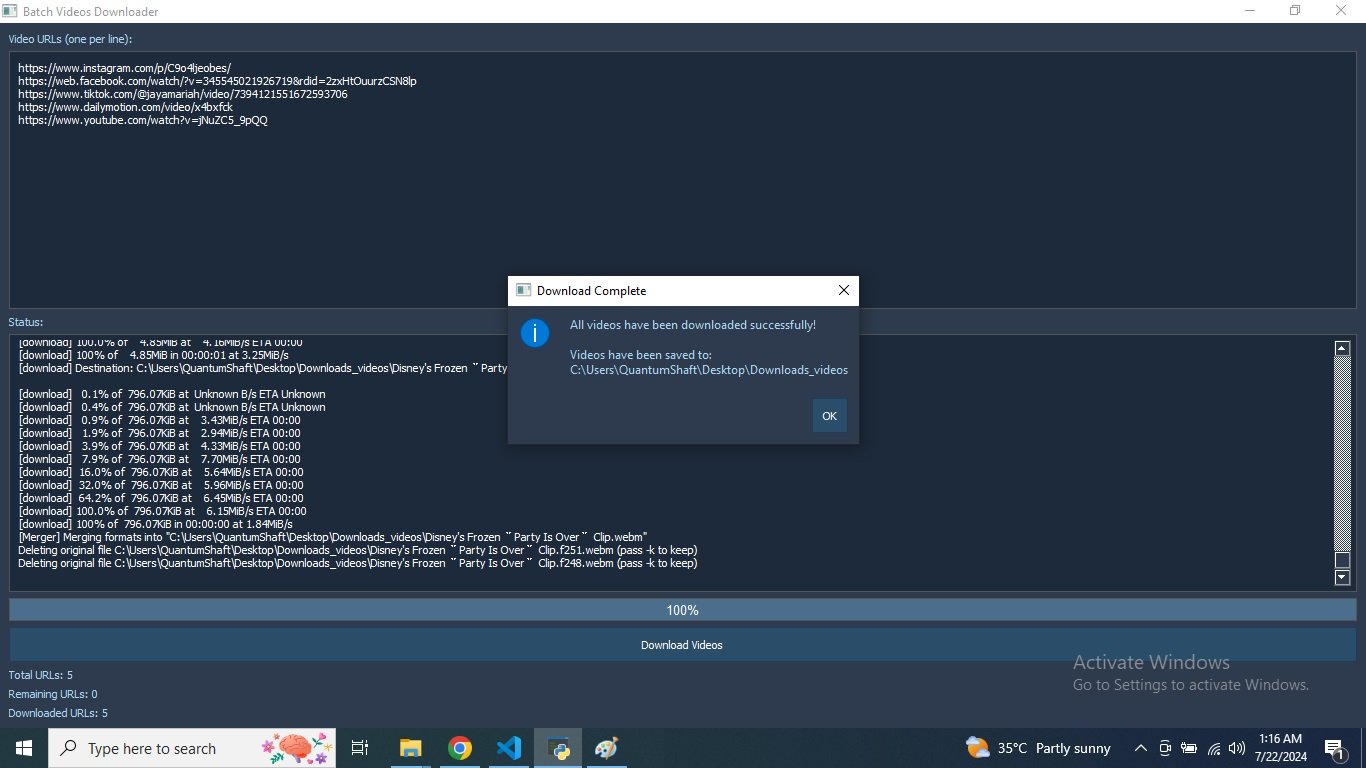Click the Batch Videos Downloader title icon
Screen dimensions: 1366x768
pyautogui.click(x=9, y=12)
